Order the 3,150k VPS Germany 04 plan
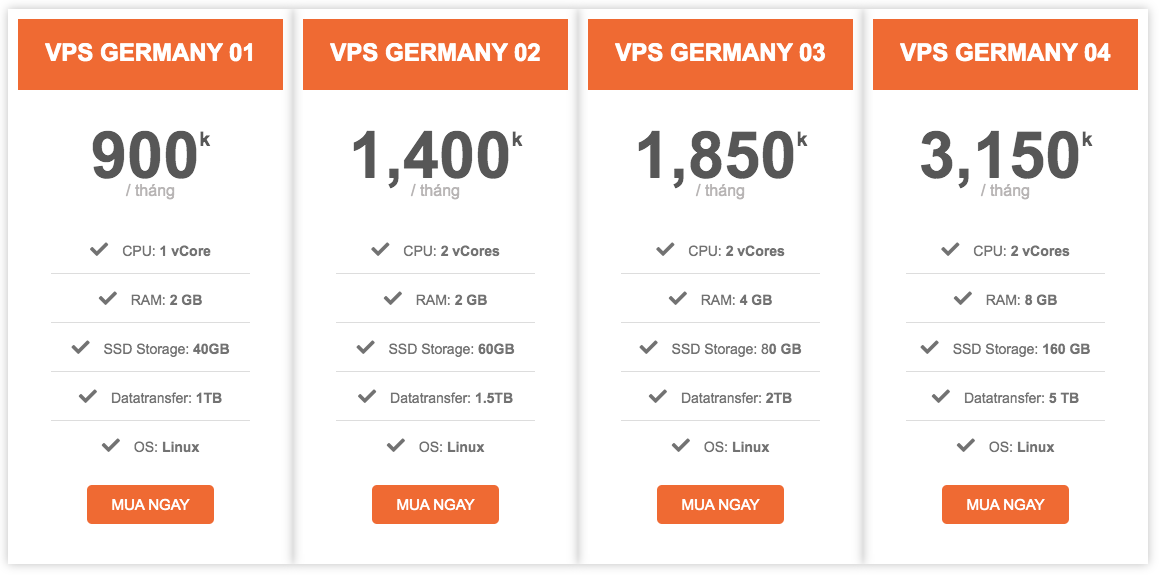This screenshot has width=1159, height=575. click(1005, 505)
